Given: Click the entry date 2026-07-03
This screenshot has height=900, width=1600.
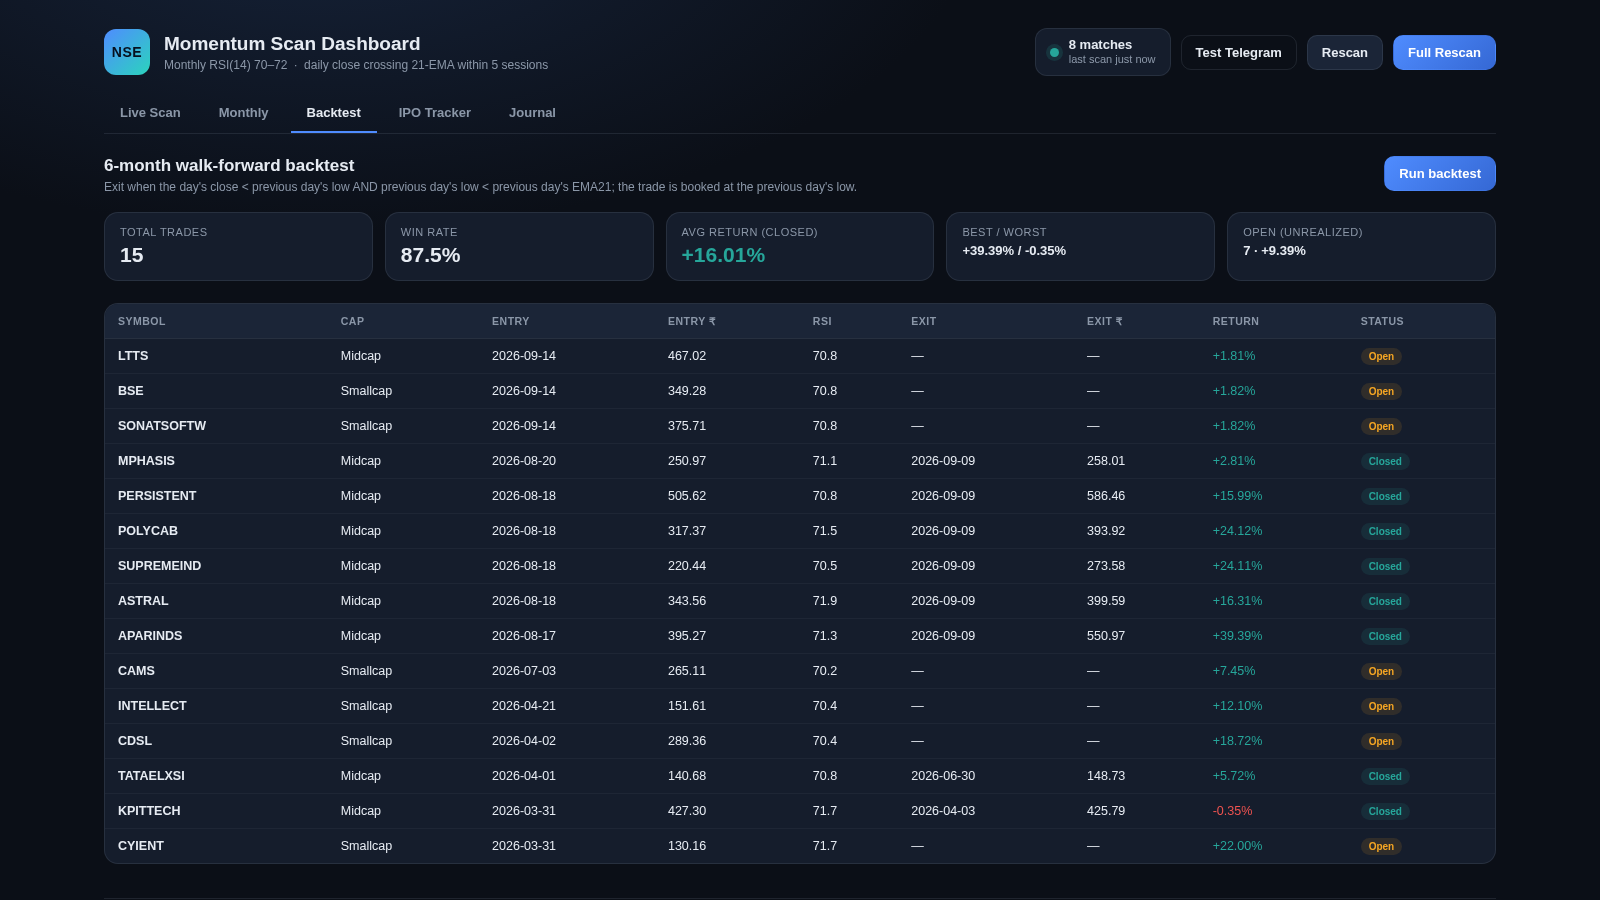Looking at the screenshot, I should [x=524, y=671].
